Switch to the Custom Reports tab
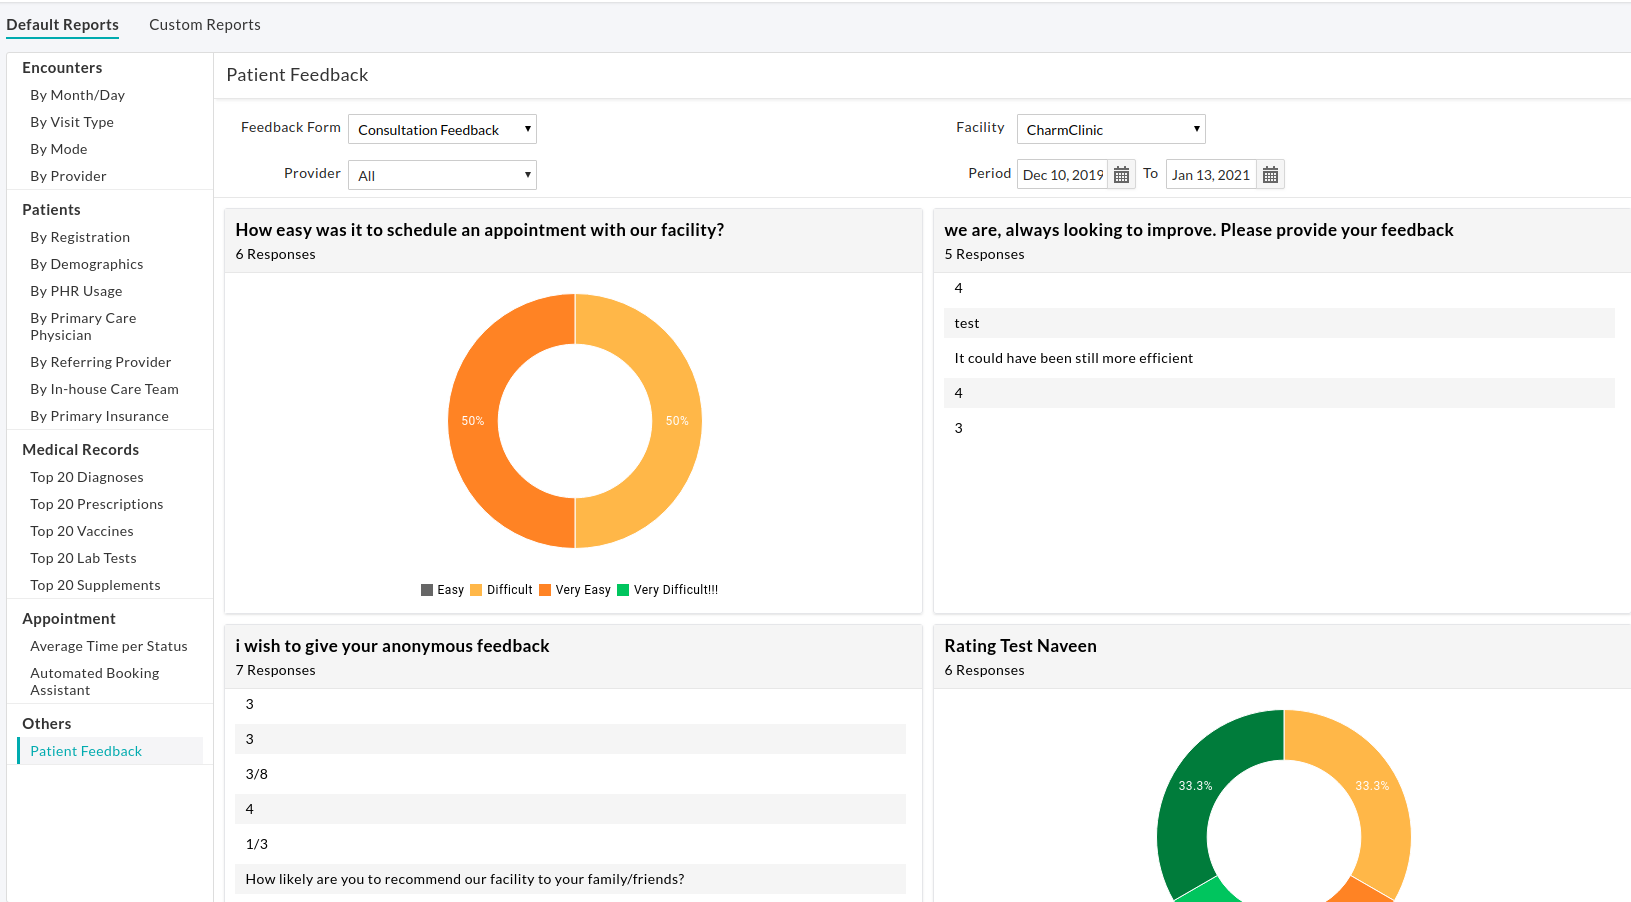This screenshot has width=1631, height=902. click(x=204, y=24)
